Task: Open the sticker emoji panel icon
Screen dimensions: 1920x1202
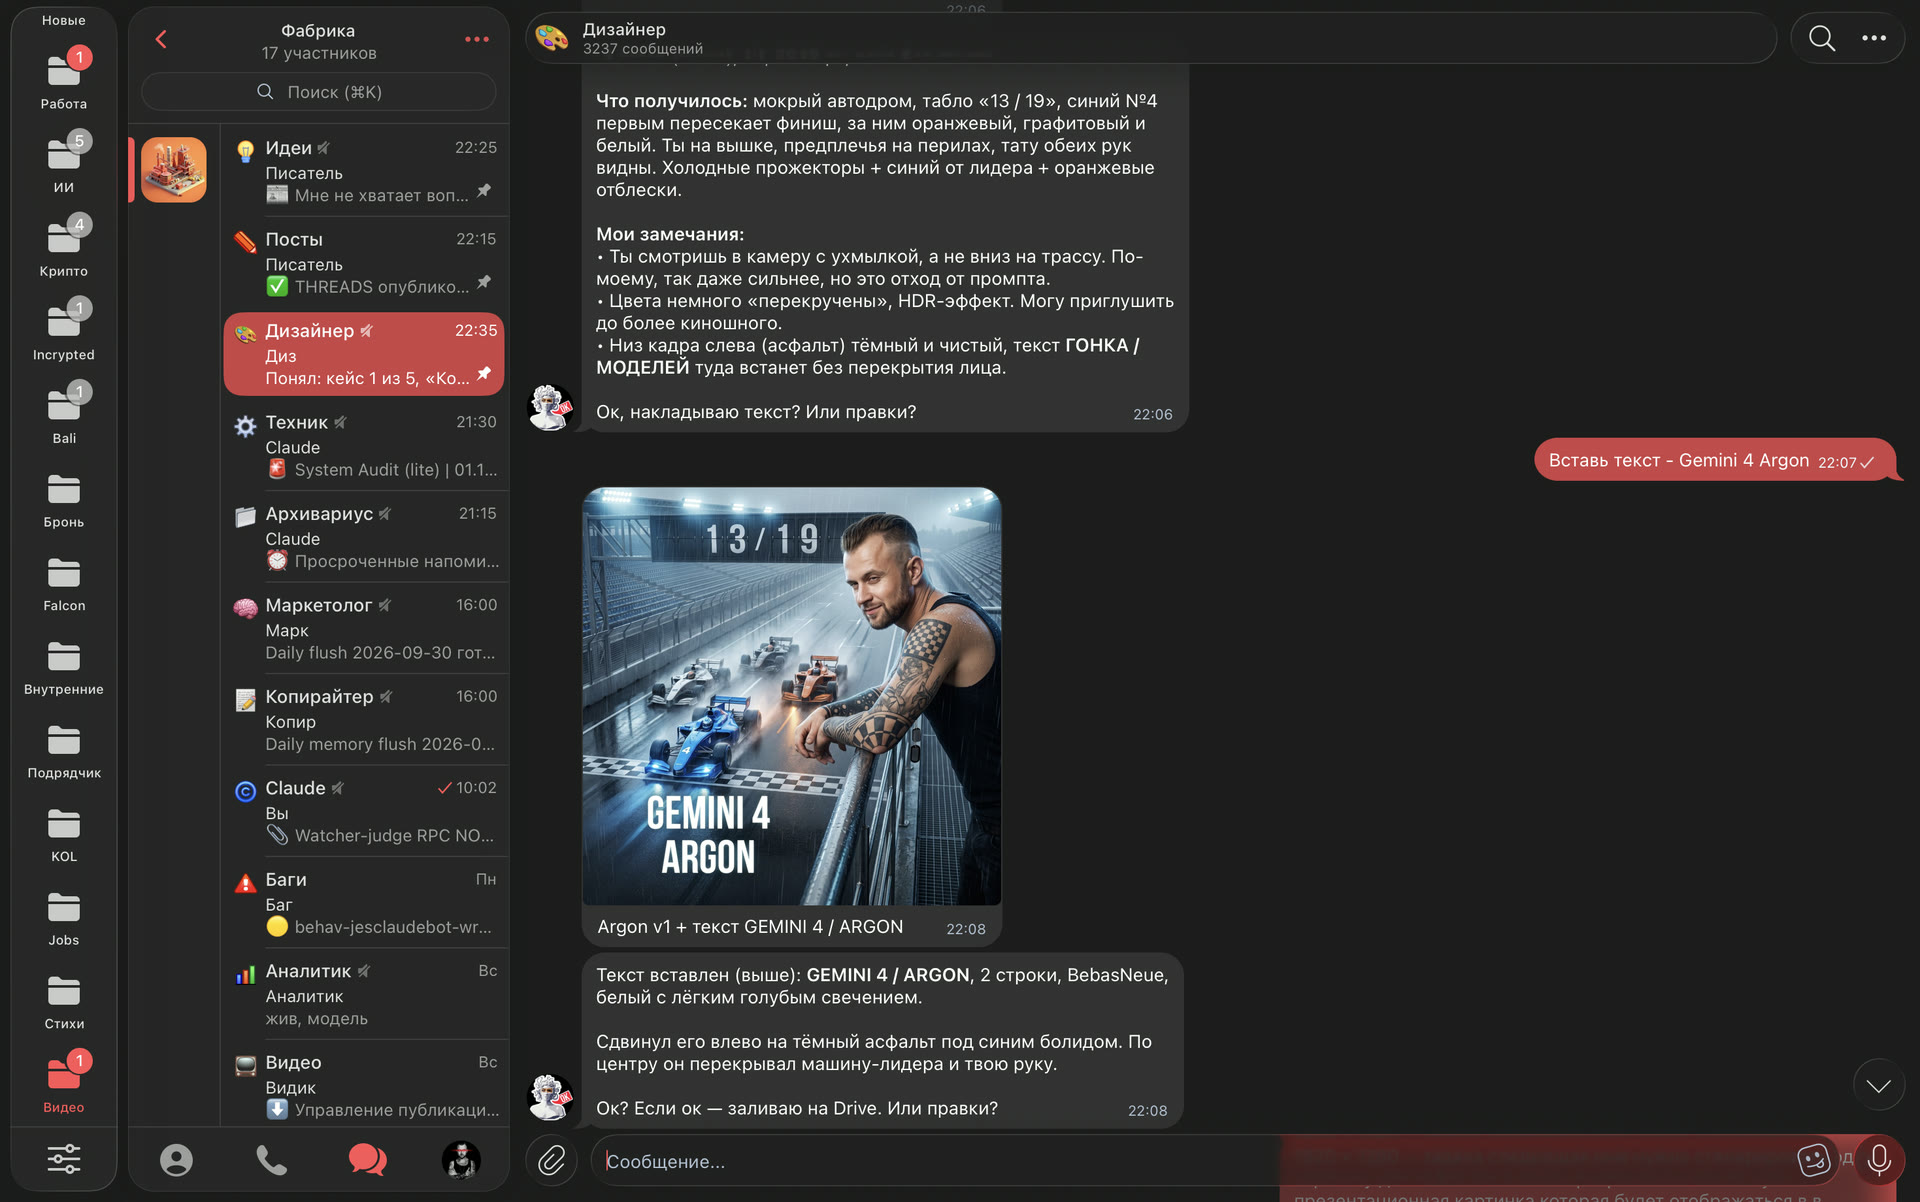Action: tap(1813, 1160)
